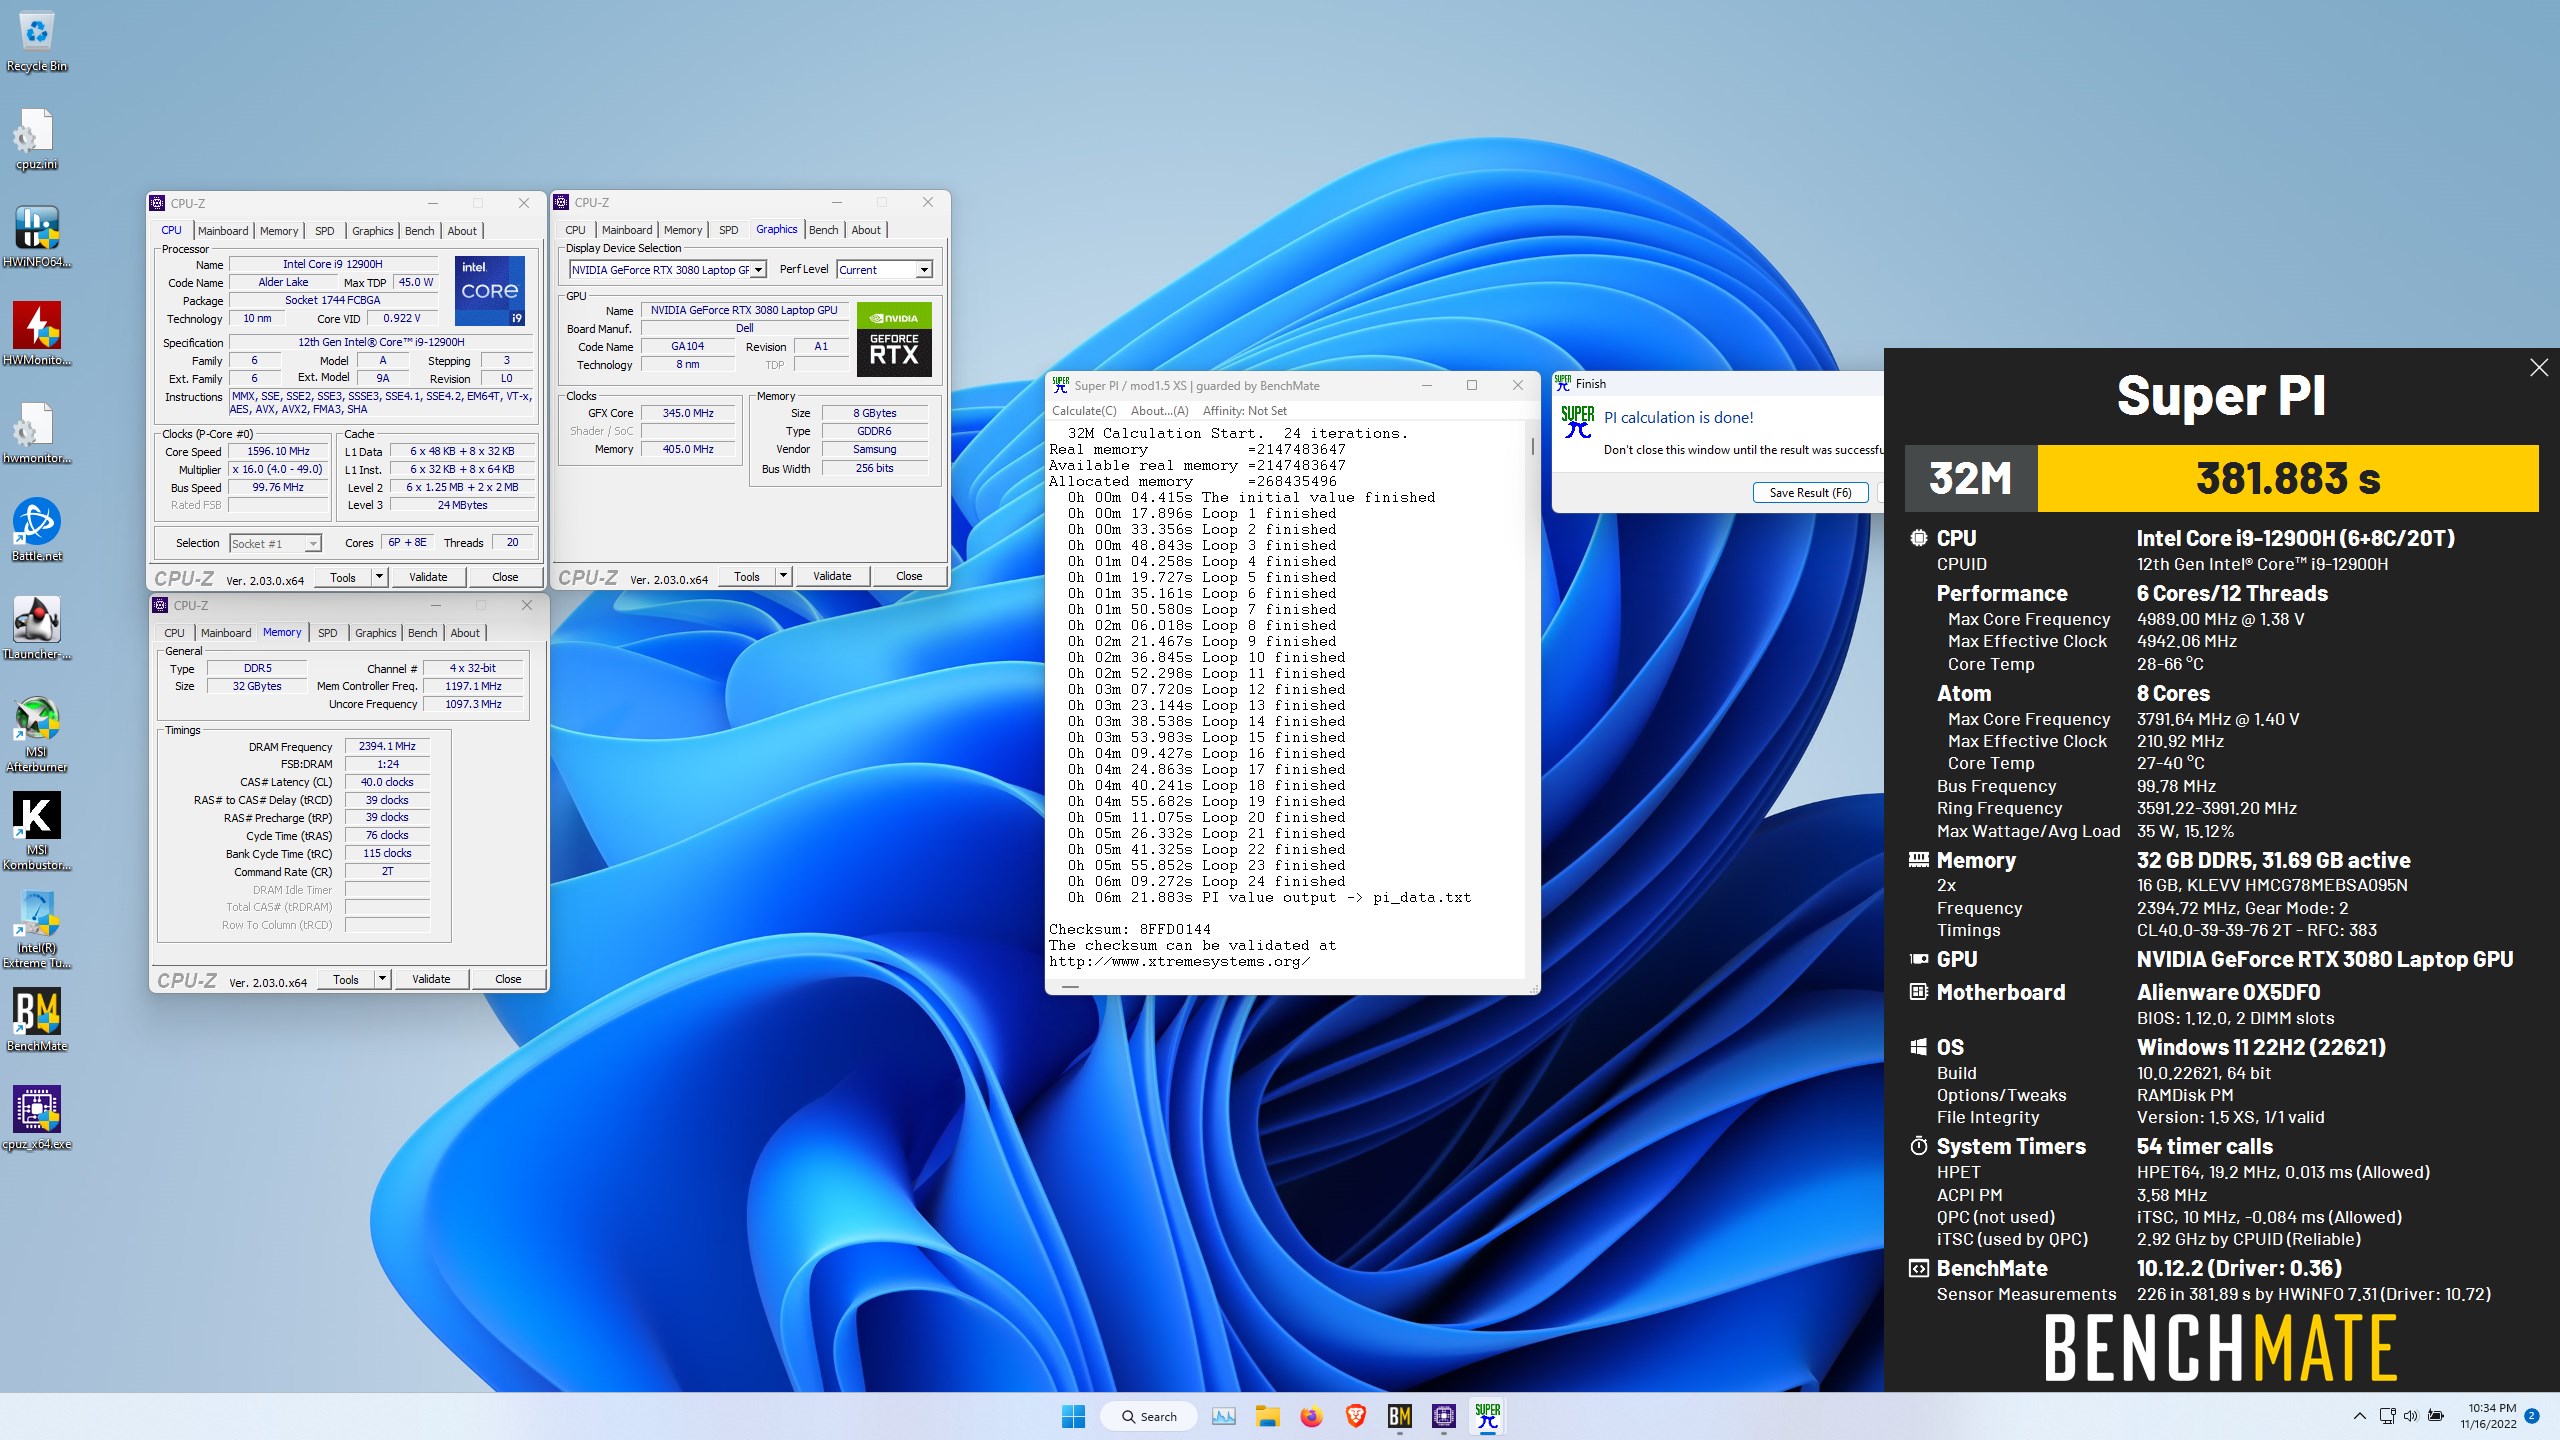2560x1440 pixels.
Task: Select the MSI Kombustor desktop icon
Action: coord(37,832)
